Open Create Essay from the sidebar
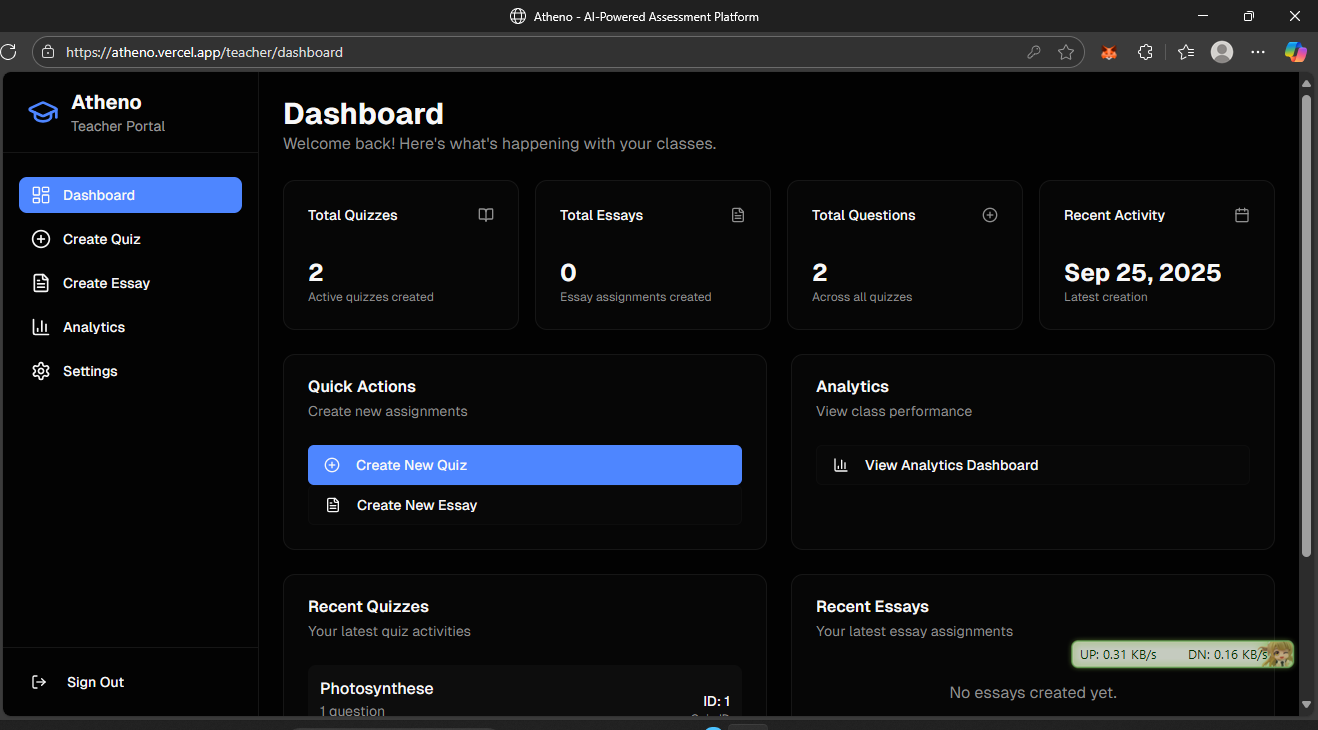 tap(130, 283)
